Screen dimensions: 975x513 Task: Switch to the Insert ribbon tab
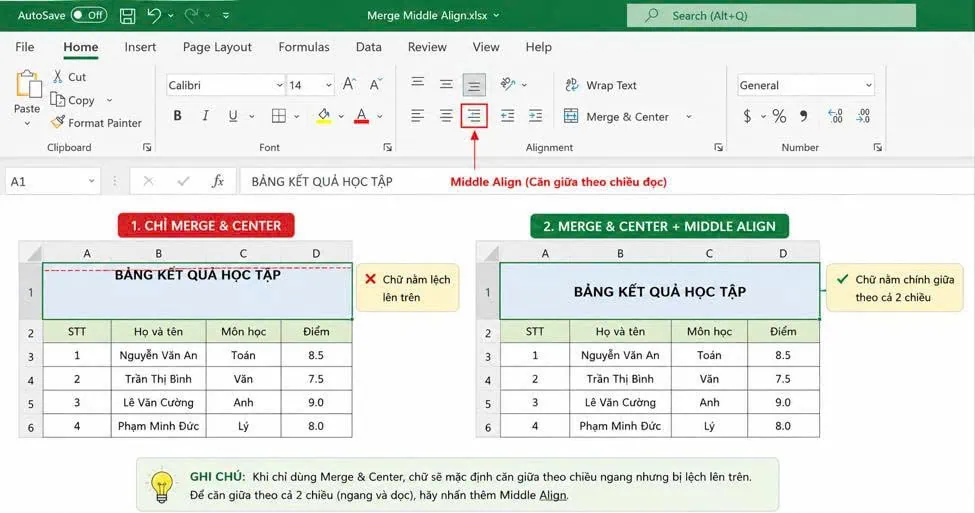pyautogui.click(x=140, y=47)
